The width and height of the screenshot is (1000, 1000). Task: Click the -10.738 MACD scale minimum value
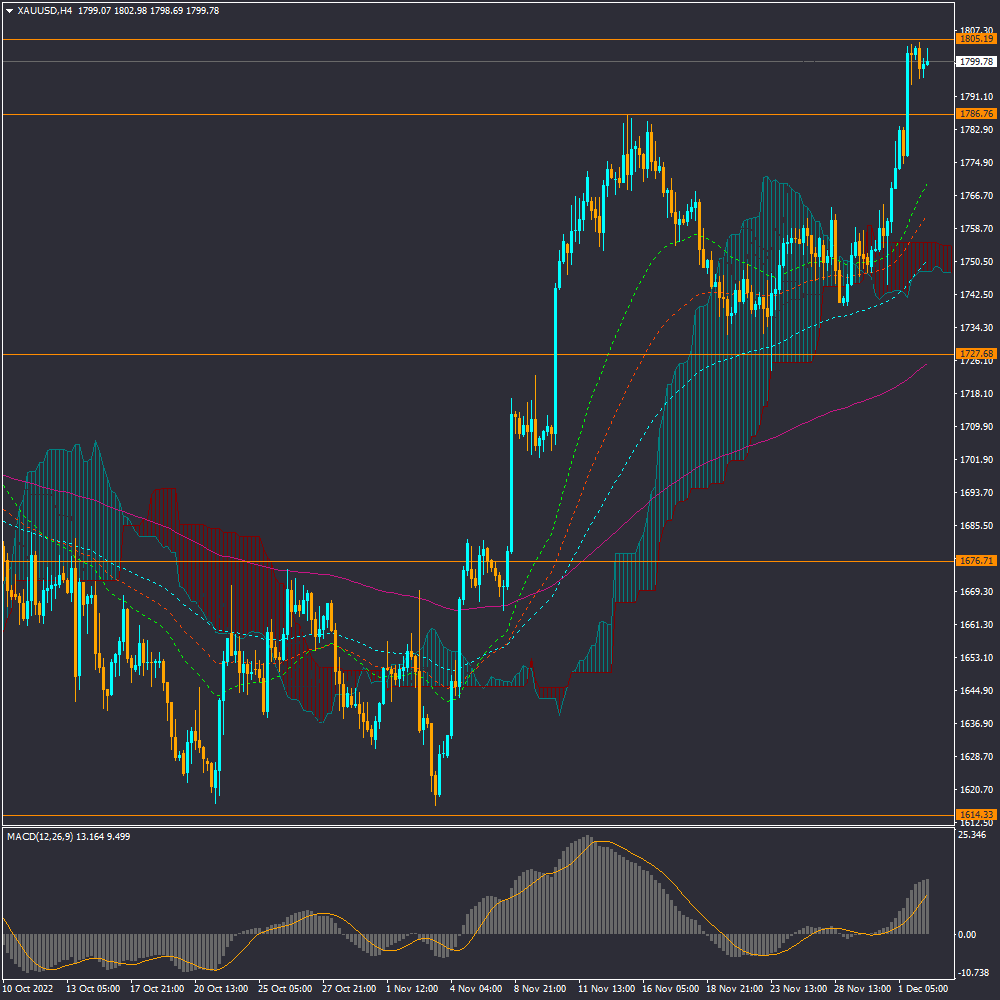972,972
